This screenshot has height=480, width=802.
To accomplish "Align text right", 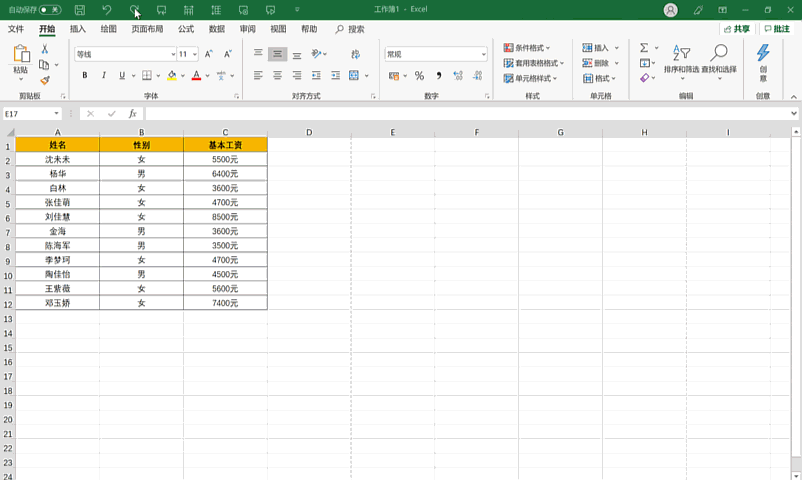I will point(297,75).
